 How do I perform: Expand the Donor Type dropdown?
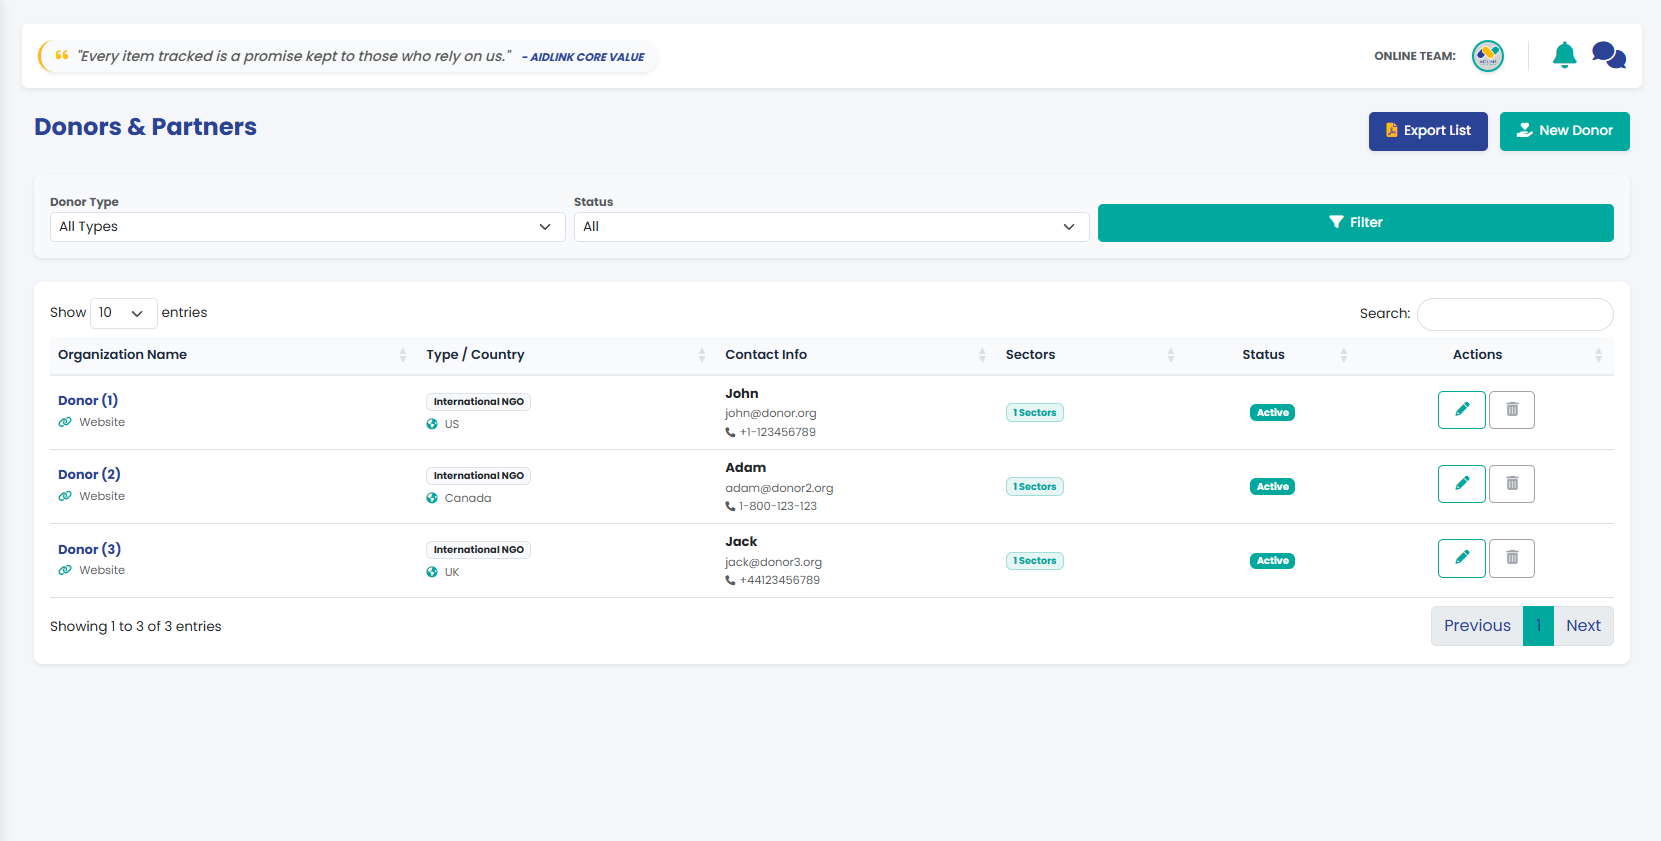point(307,227)
